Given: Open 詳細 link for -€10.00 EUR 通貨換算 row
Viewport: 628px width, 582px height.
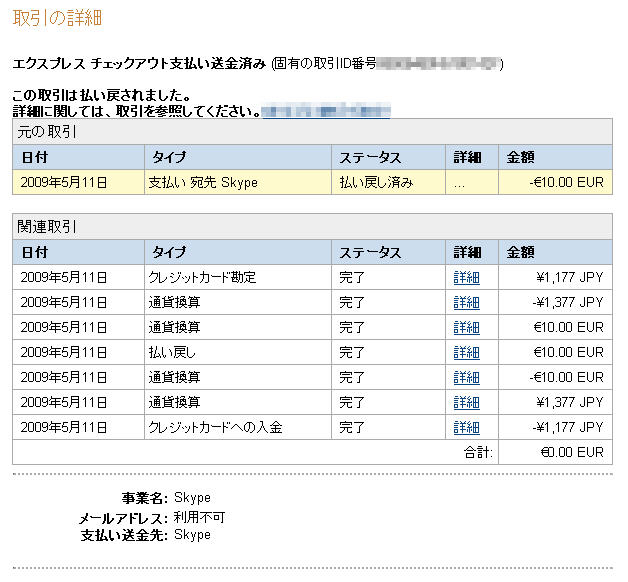Looking at the screenshot, I should click(466, 377).
